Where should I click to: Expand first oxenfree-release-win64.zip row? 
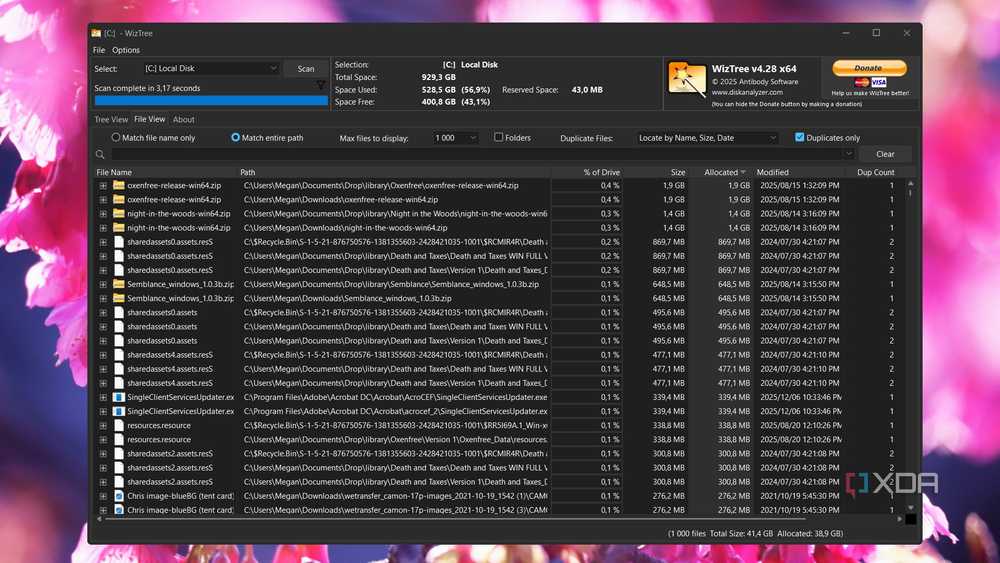click(103, 186)
